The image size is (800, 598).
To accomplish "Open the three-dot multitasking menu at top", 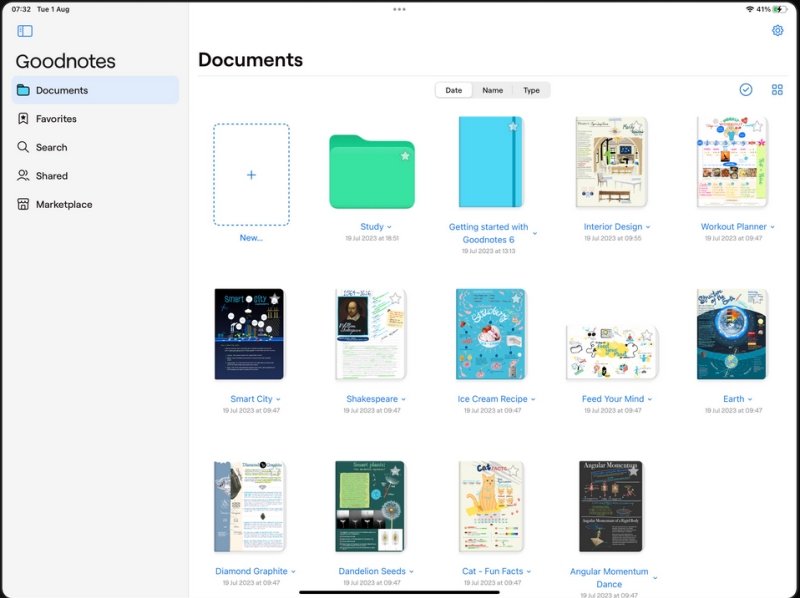I will 399,9.
